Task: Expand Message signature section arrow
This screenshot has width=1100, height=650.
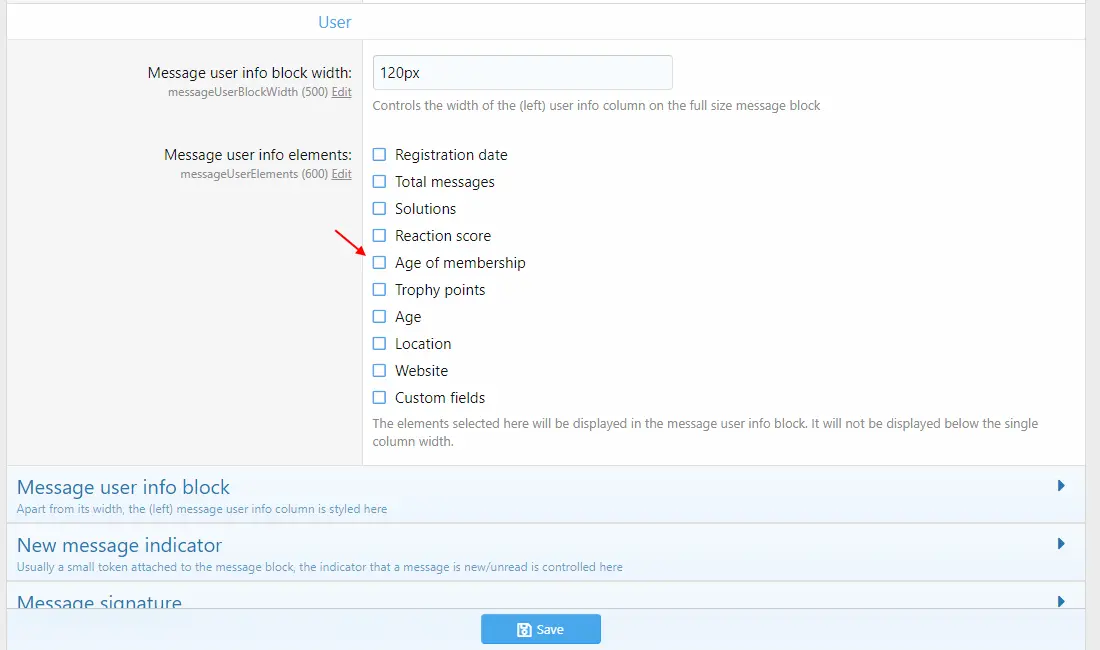Action: [1061, 602]
